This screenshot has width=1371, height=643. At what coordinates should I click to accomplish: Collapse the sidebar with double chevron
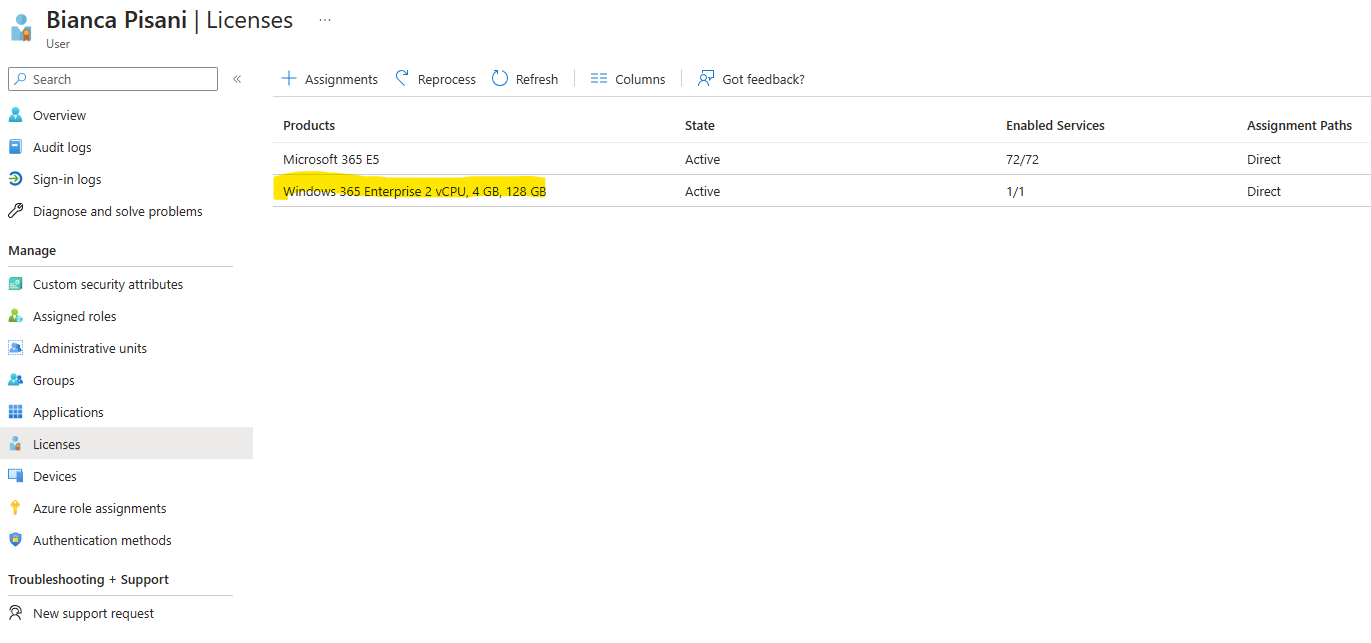click(x=237, y=79)
